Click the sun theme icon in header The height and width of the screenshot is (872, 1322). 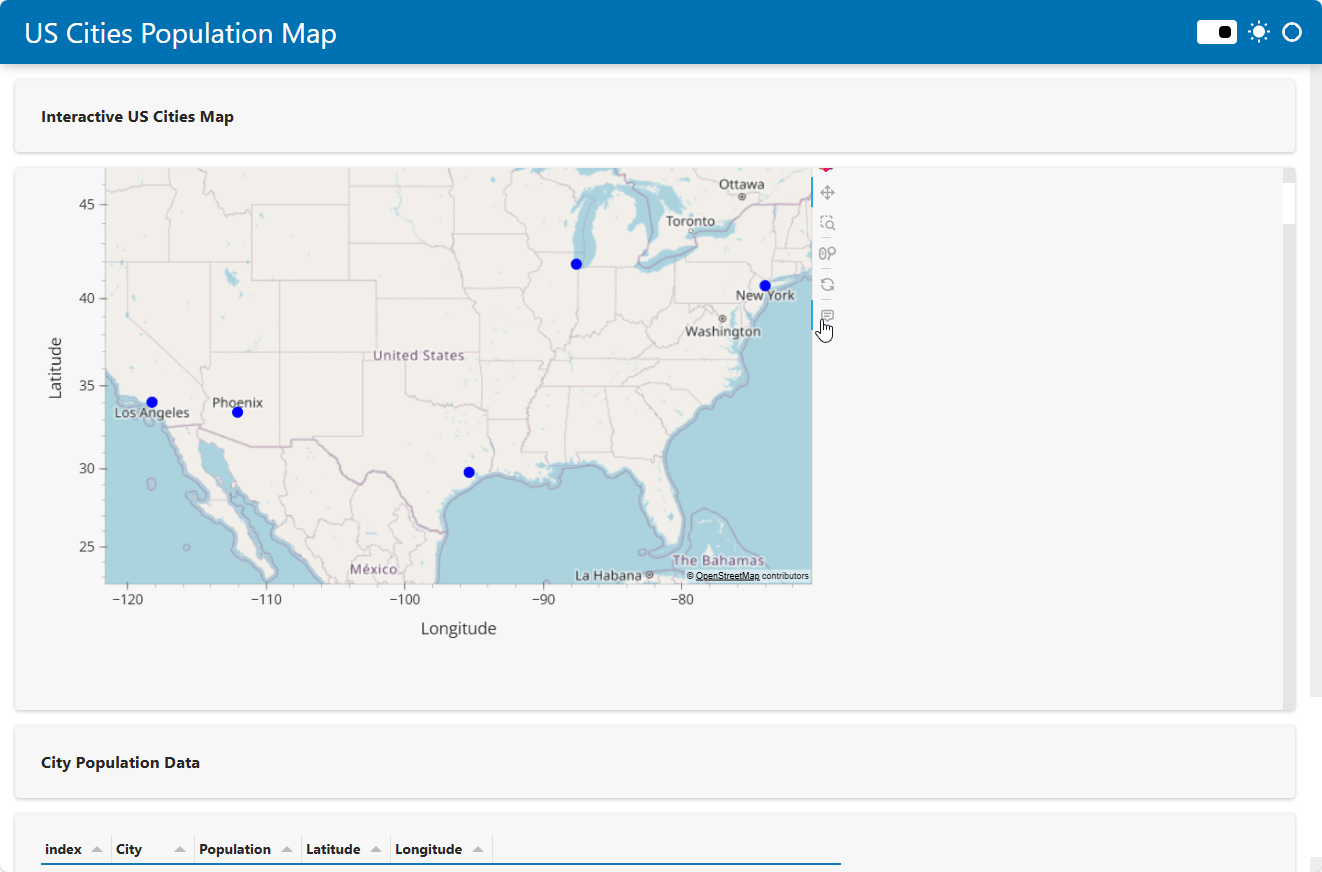click(x=1259, y=32)
